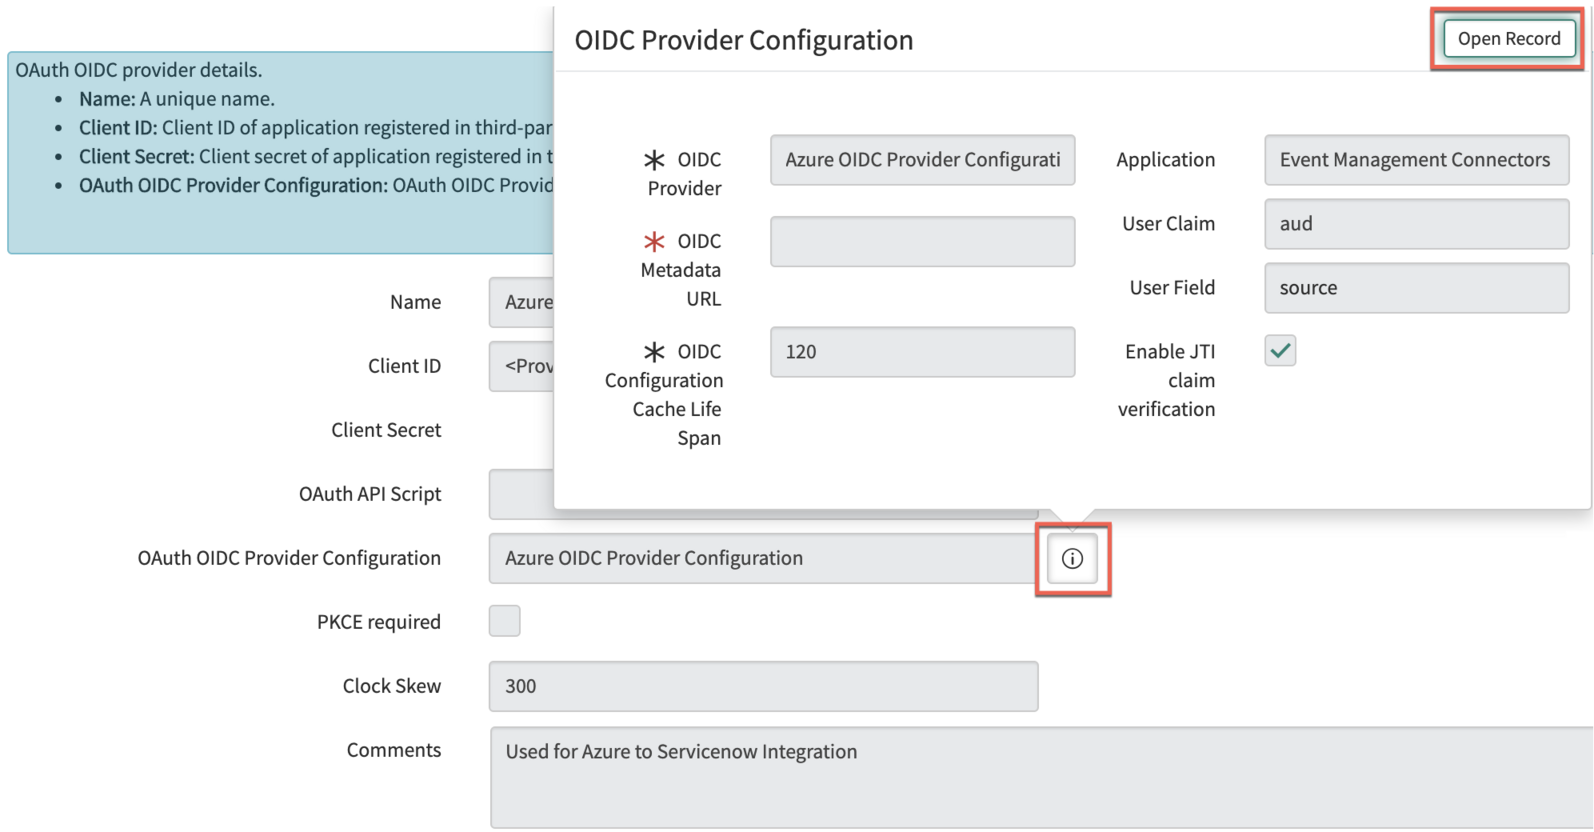Image resolution: width=1594 pixels, height=832 pixels.
Task: Click the Clock Skew field showing 300
Action: [763, 686]
